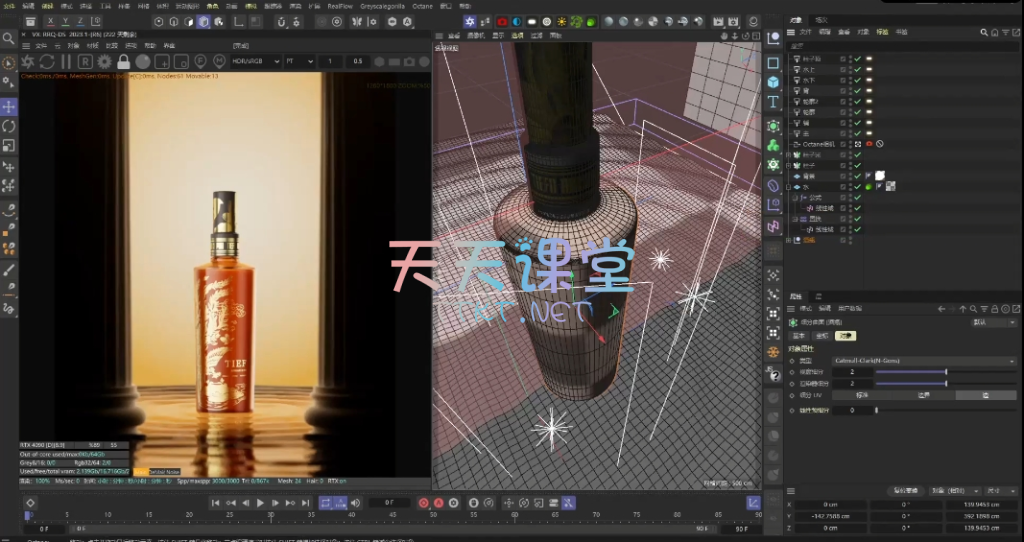Toggle the Z axis lock
Screen dimensions: 1024x542
[x=80, y=21]
